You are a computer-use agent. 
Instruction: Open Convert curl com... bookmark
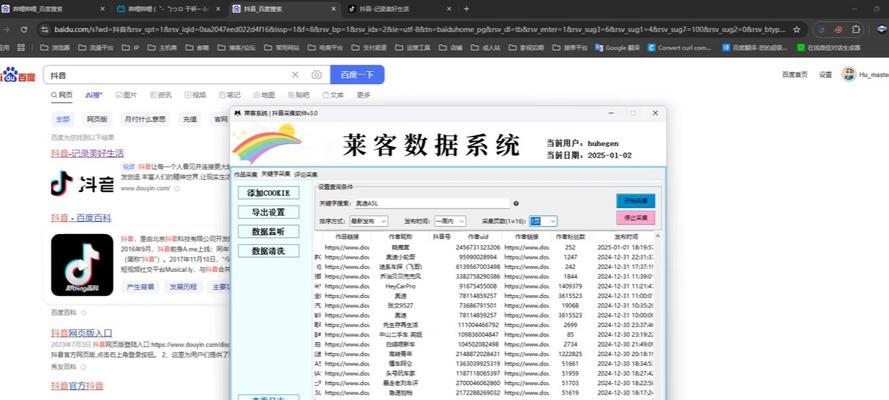pyautogui.click(x=680, y=48)
